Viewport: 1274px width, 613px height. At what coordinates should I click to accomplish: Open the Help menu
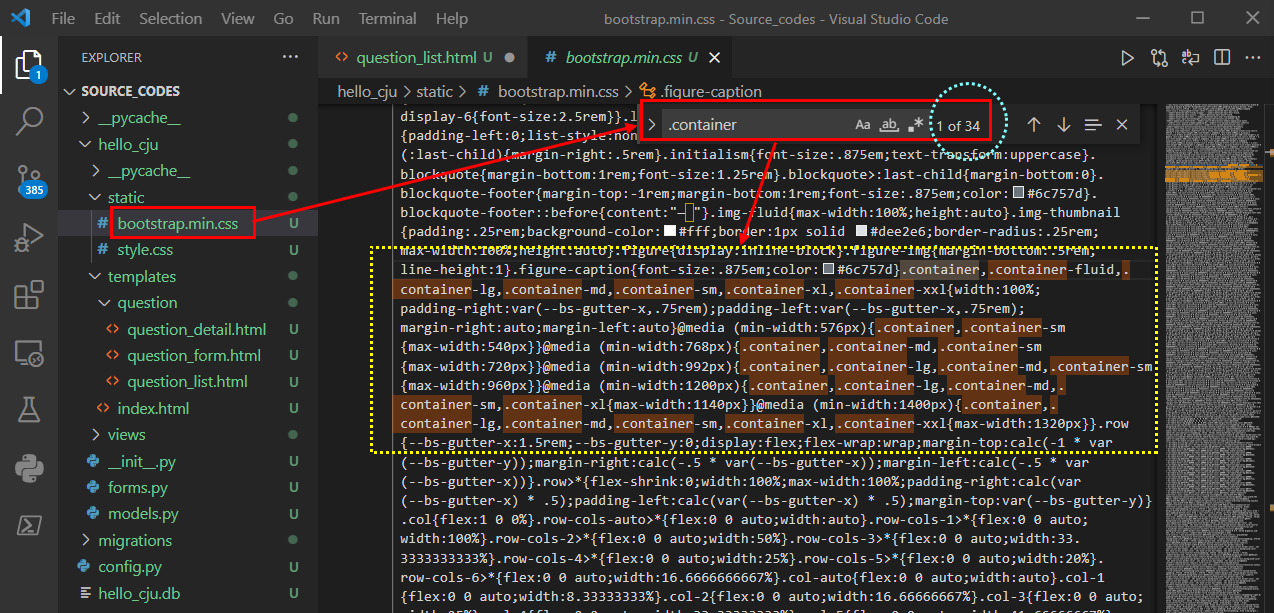[x=451, y=18]
